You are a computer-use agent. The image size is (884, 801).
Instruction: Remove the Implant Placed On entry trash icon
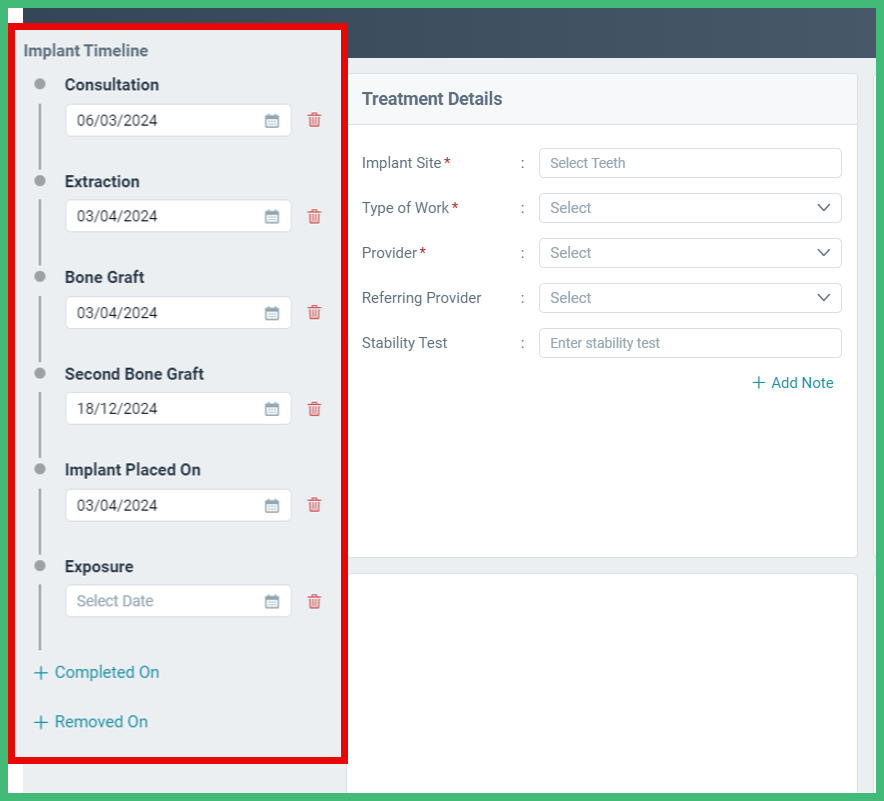tap(314, 505)
